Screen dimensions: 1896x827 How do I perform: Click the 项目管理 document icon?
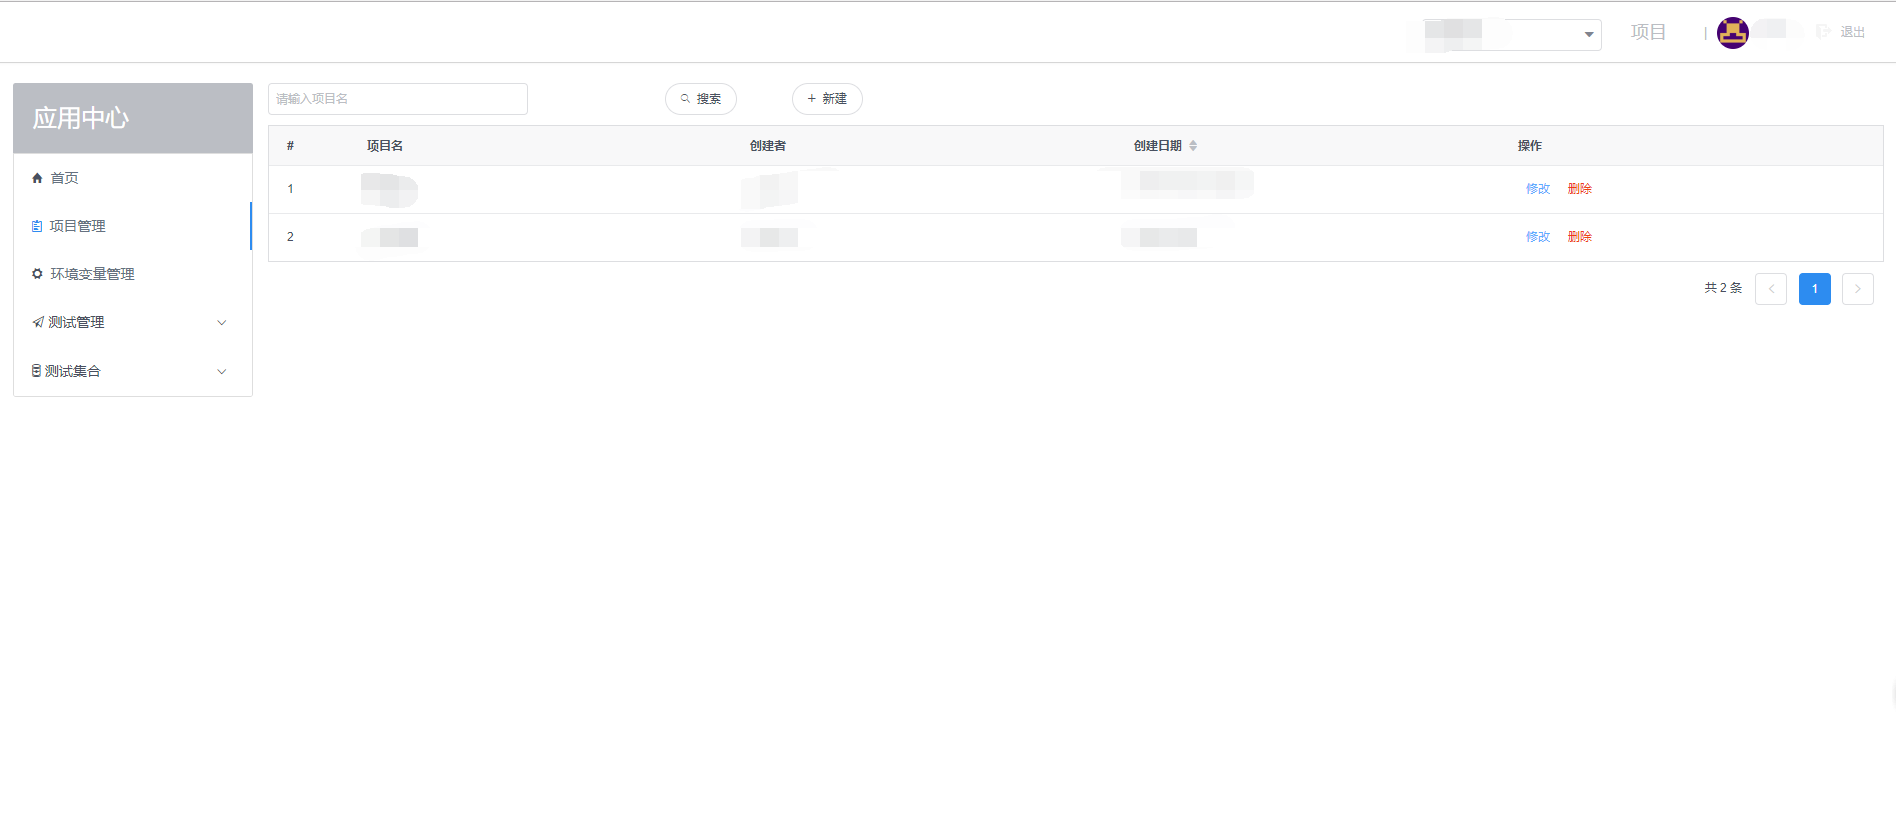tap(37, 226)
